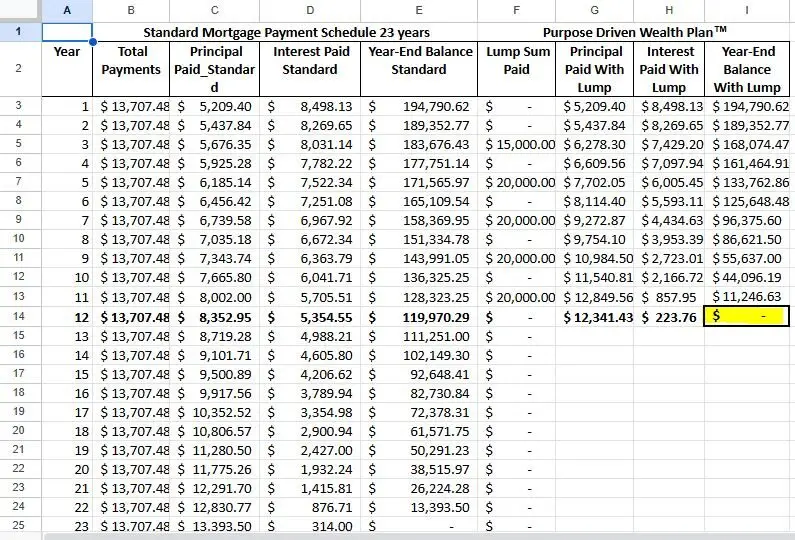Click the $96,375.60 balance cell

747,221
